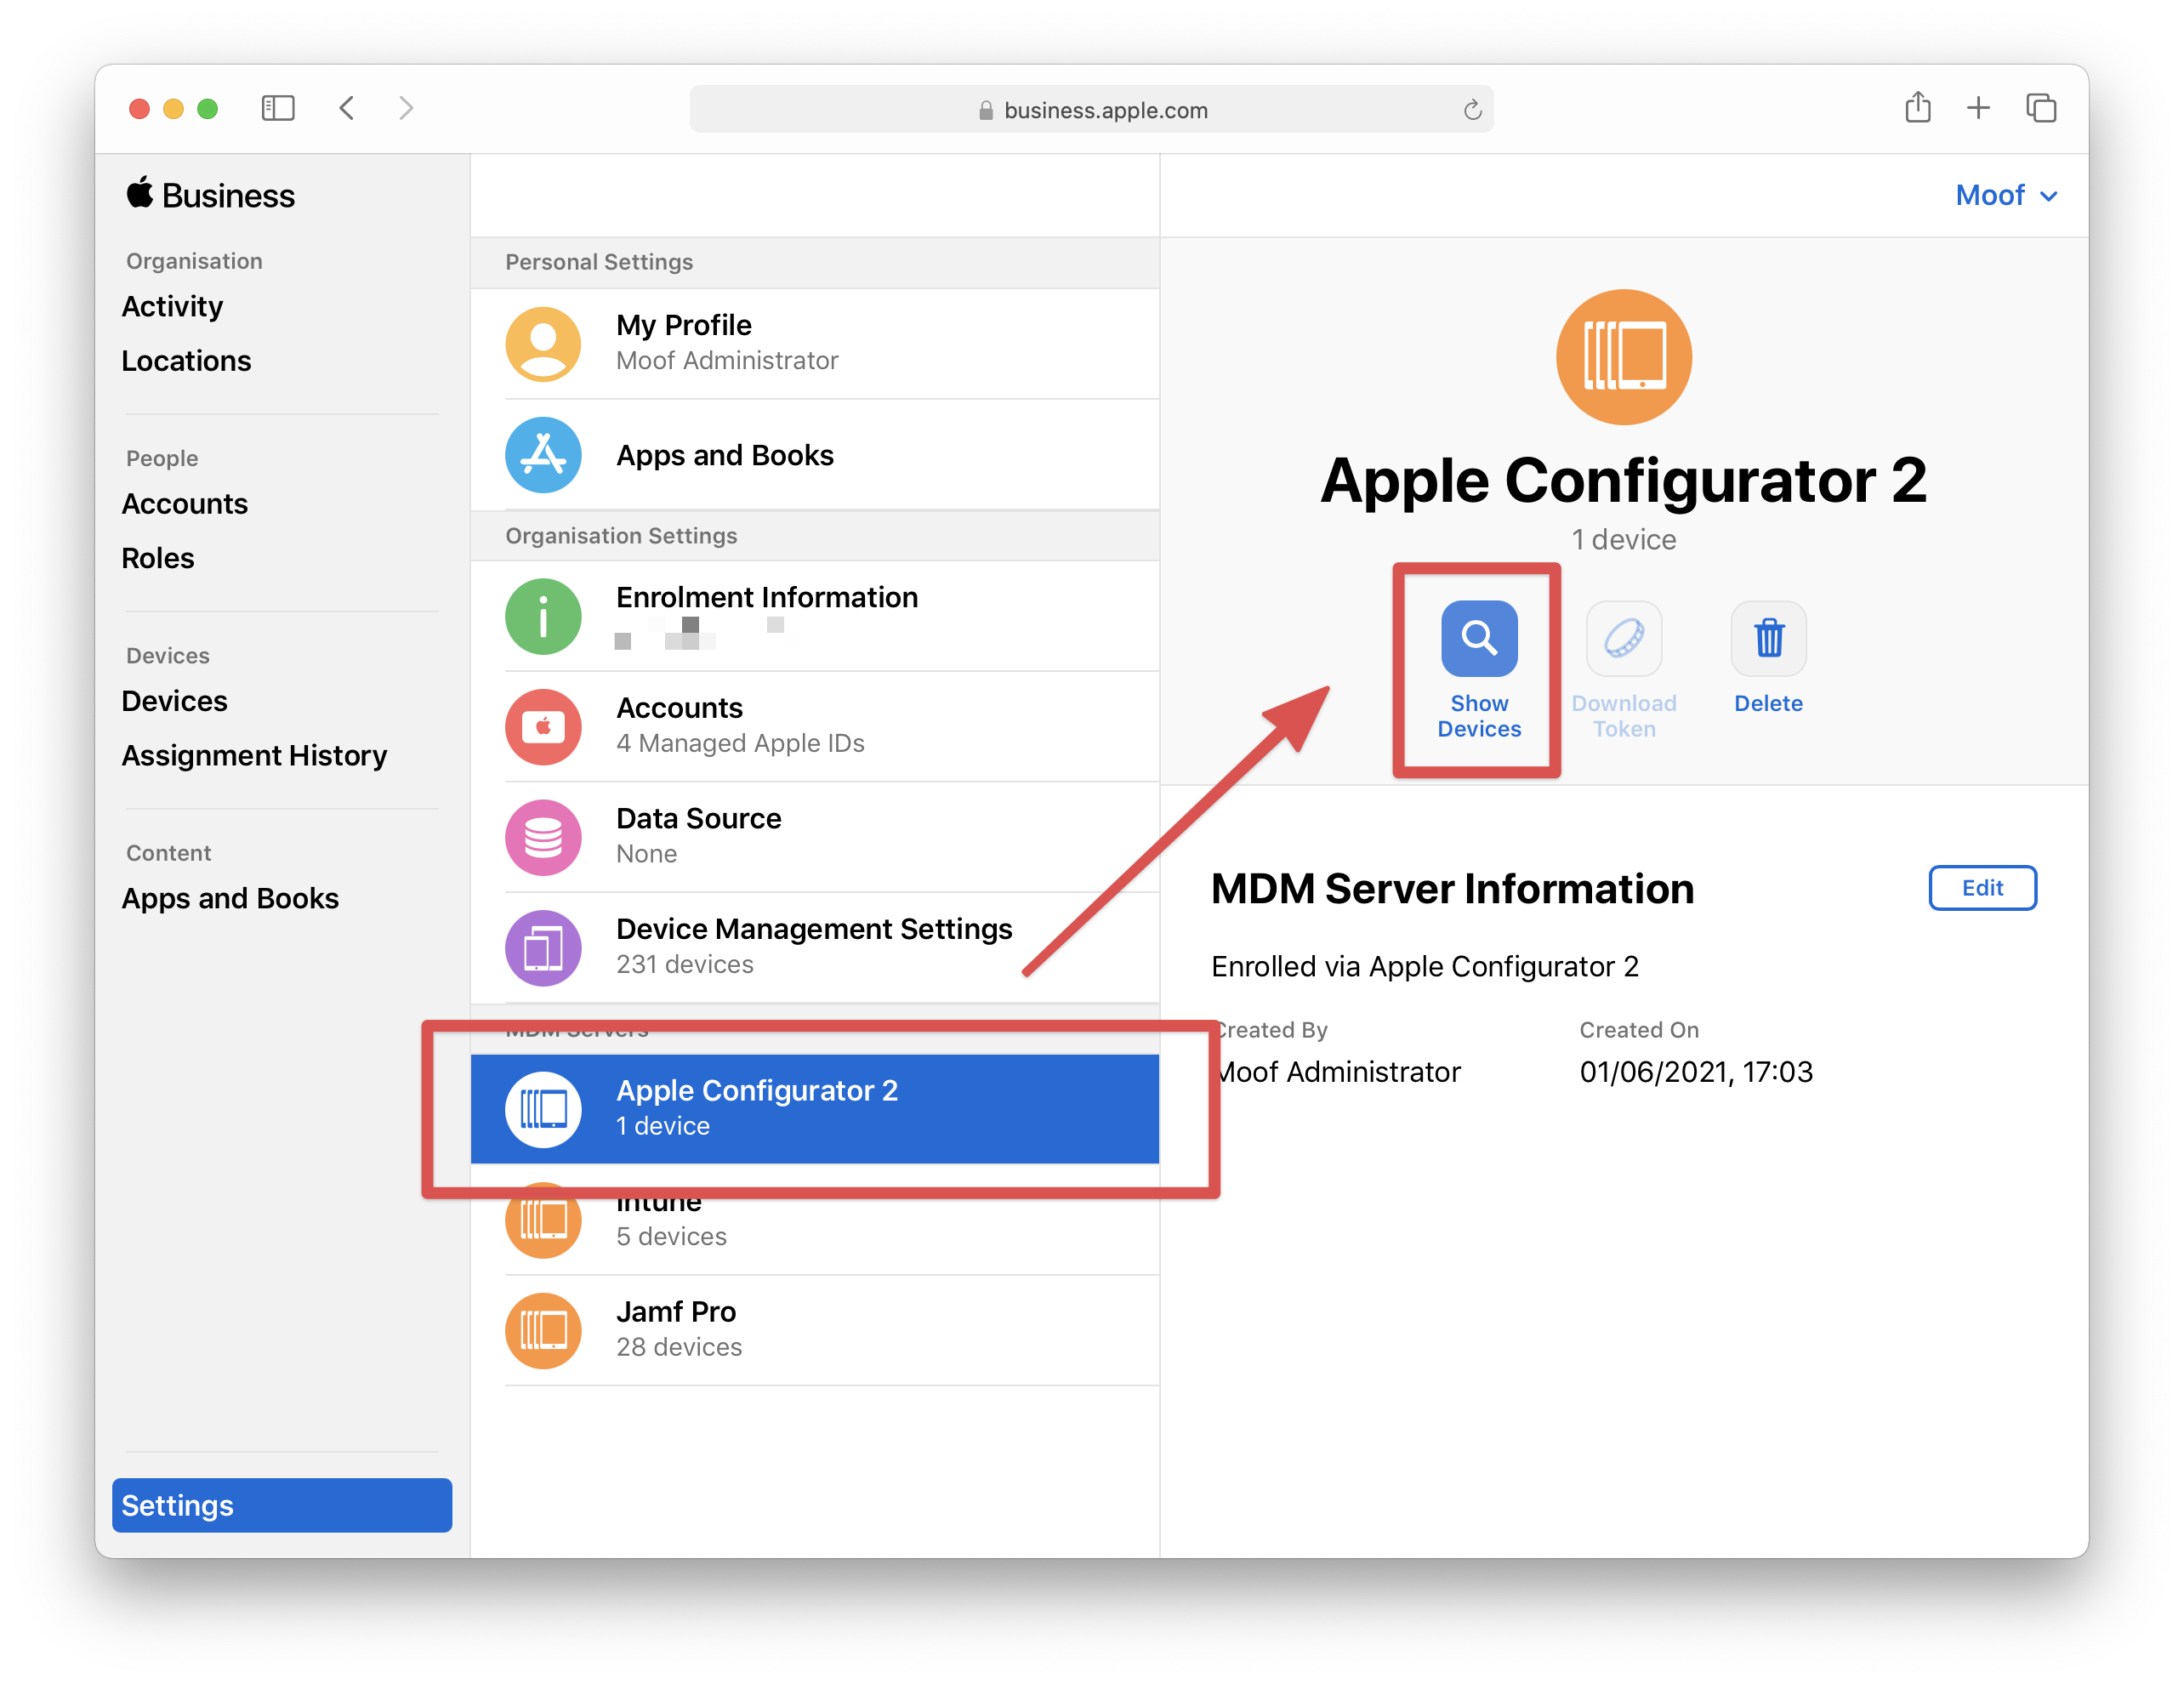Go forward with the forward arrow
Image resolution: width=2184 pixels, height=1684 pixels.
click(405, 108)
